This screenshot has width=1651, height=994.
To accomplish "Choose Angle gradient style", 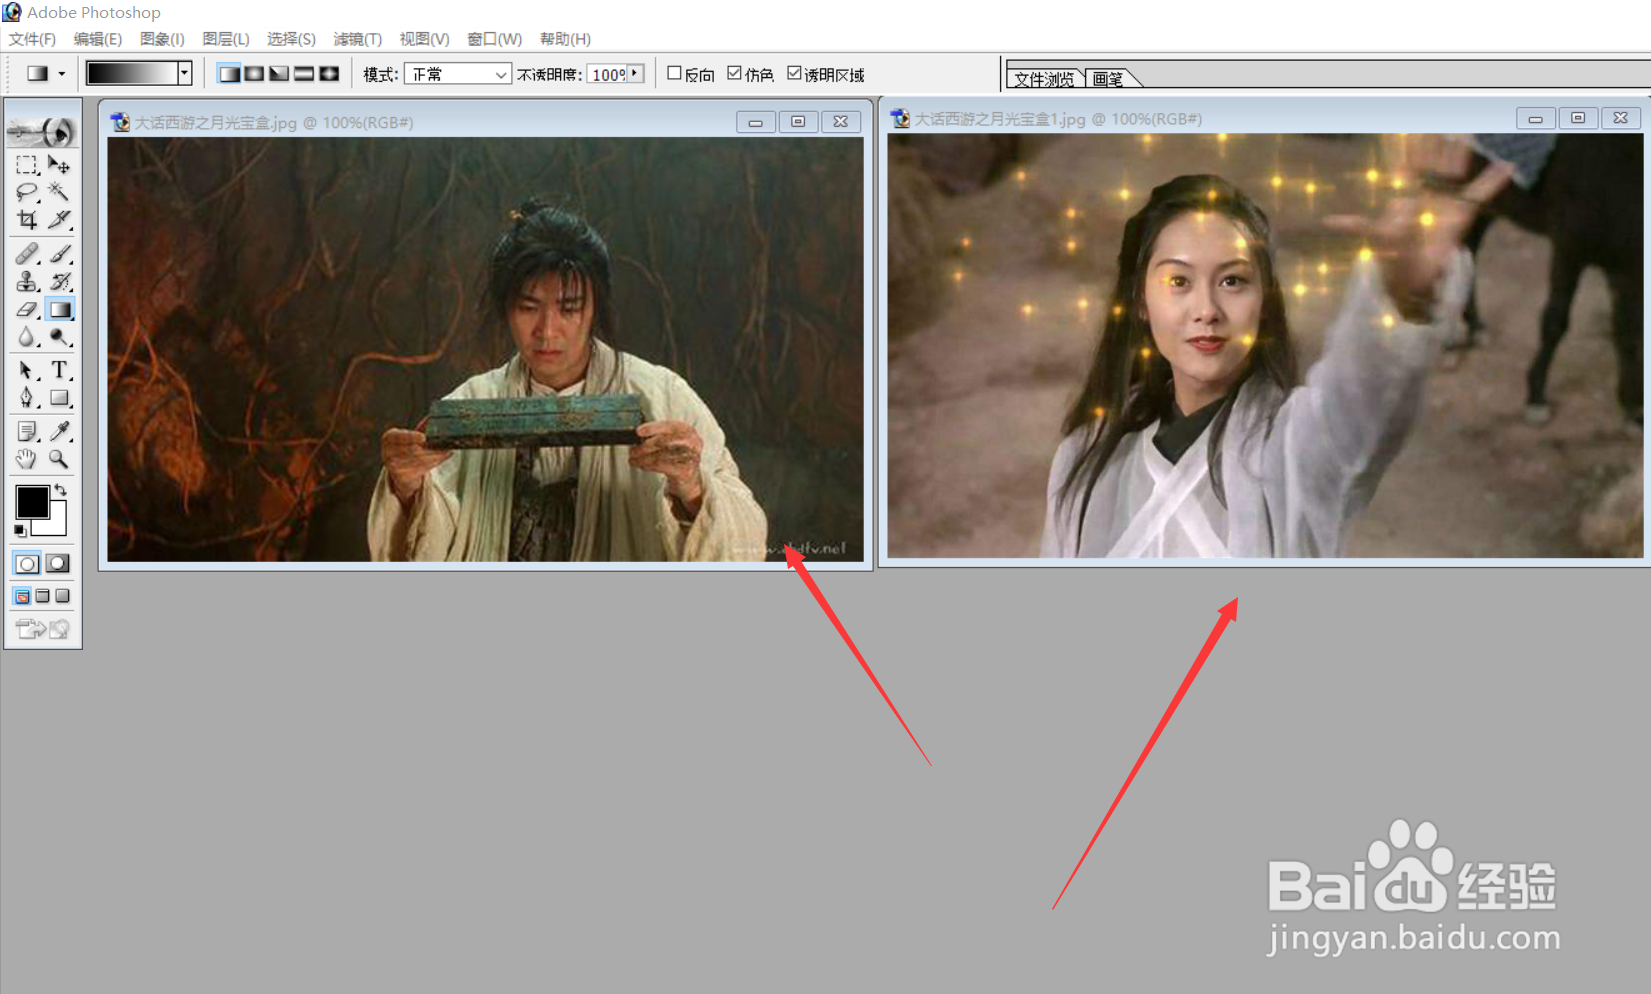I will pos(279,73).
